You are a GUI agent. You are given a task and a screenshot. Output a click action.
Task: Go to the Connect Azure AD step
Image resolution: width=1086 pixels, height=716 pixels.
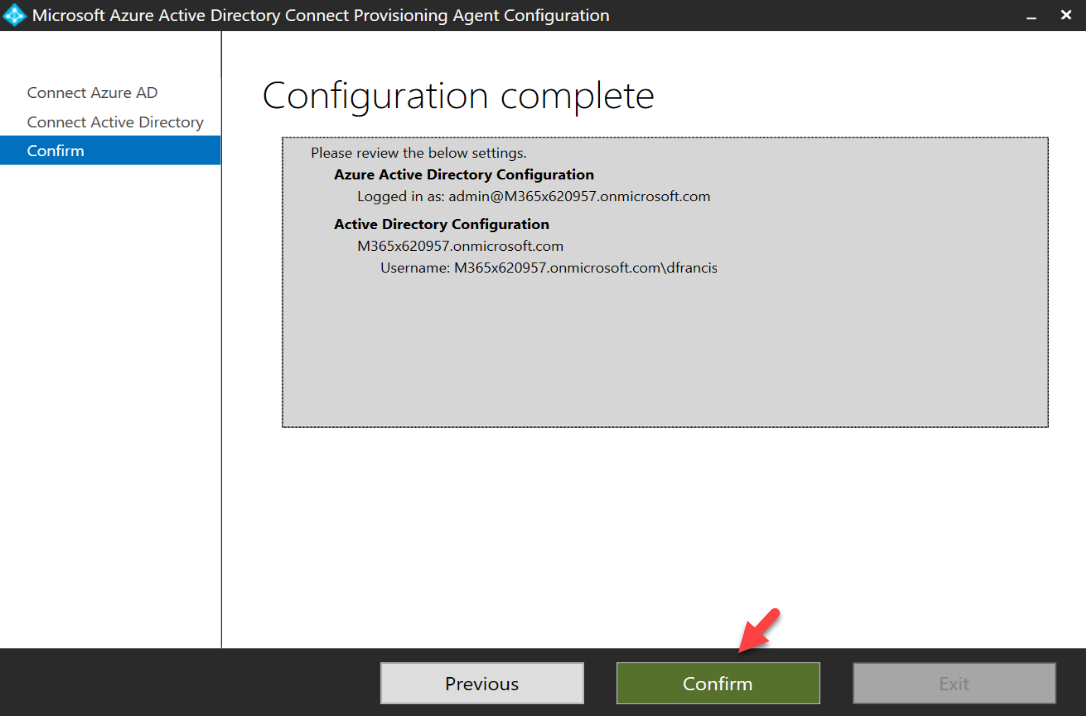tap(92, 93)
